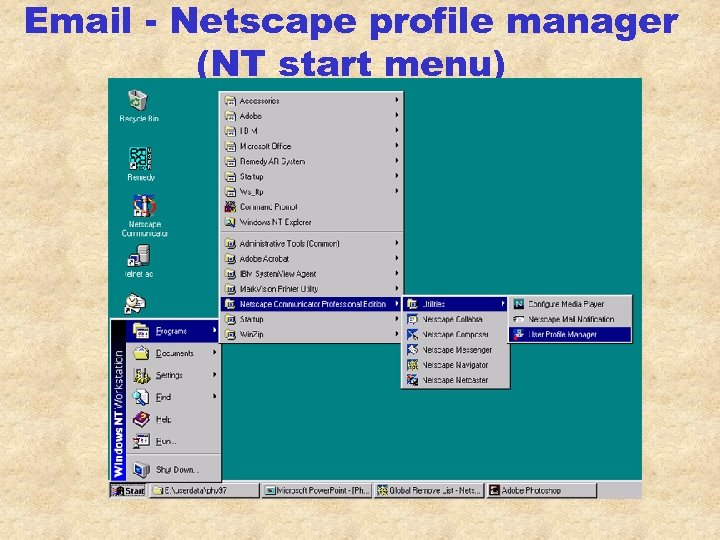Switch to E:\userdata taskbar window
The image size is (720, 540).
(x=204, y=490)
